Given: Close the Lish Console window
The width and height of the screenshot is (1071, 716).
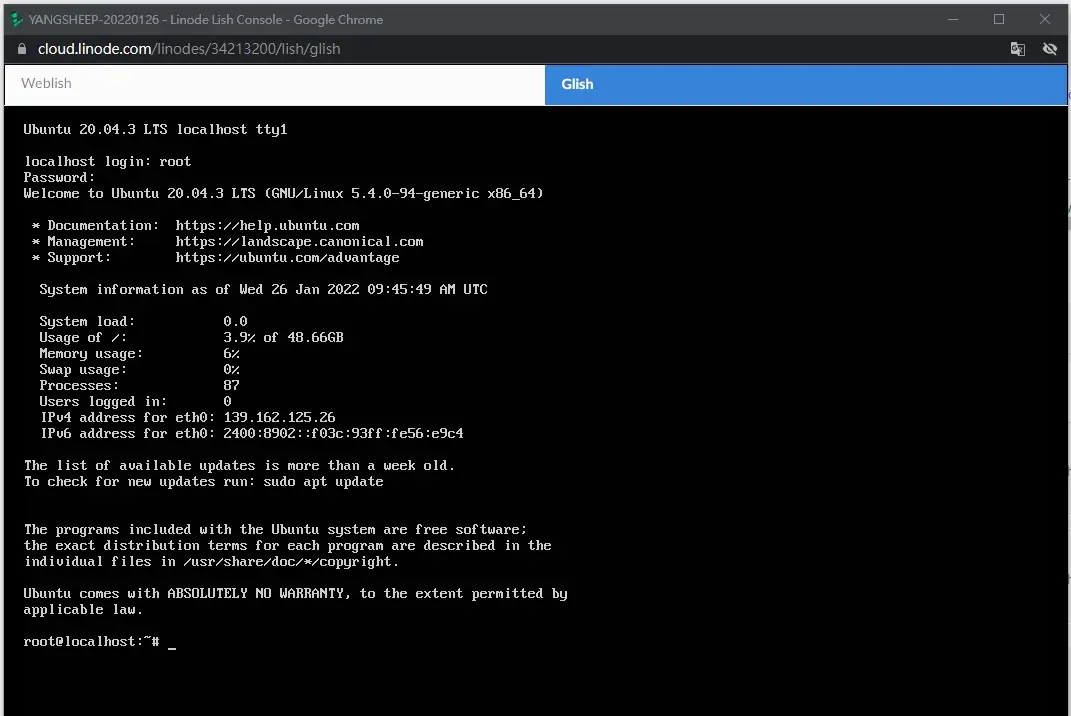Looking at the screenshot, I should click(1044, 19).
